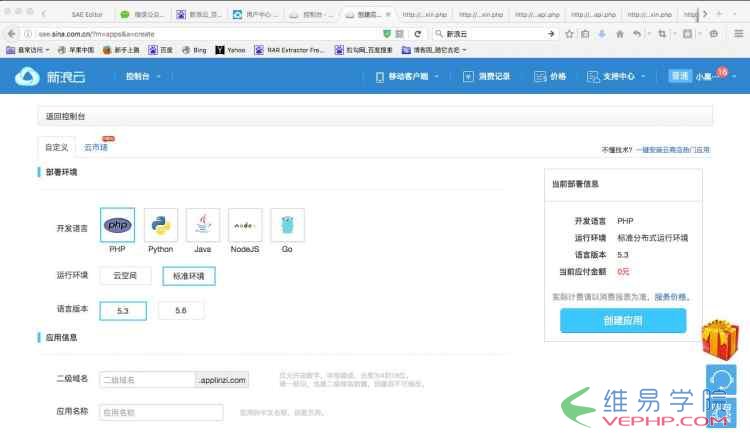Open the 价格 menu item

[x=550, y=77]
